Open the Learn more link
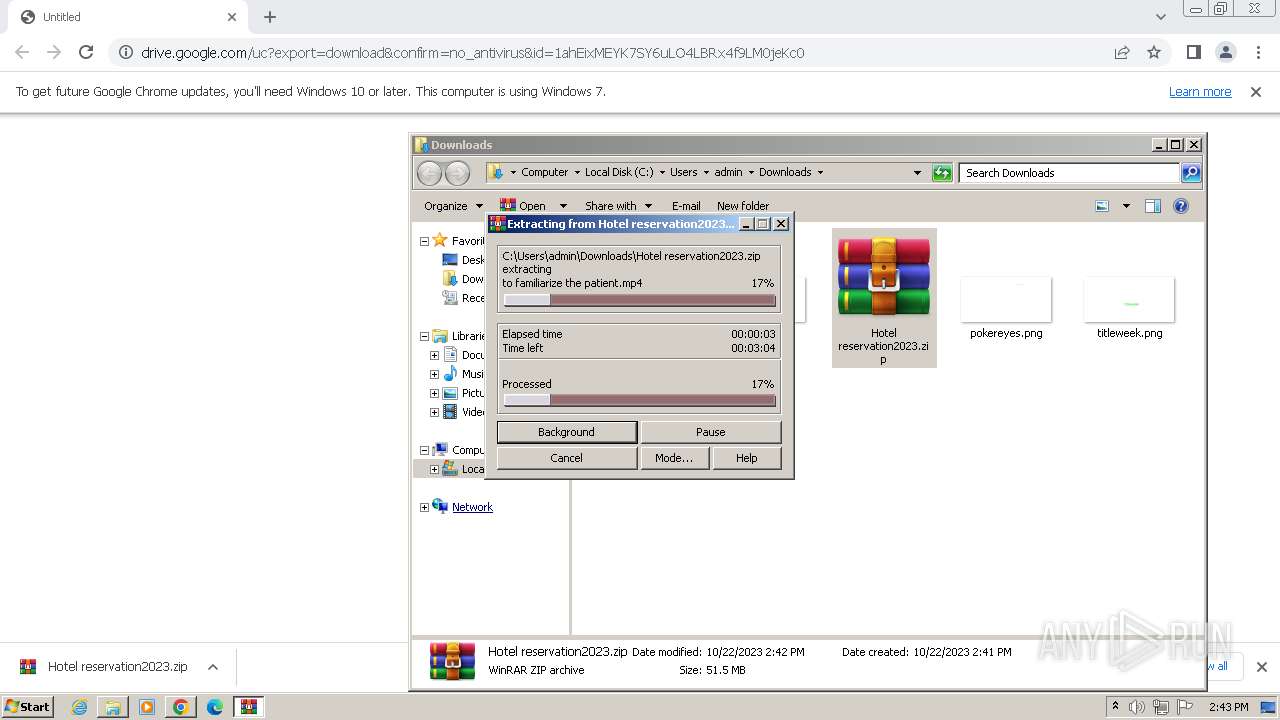 (x=1200, y=91)
